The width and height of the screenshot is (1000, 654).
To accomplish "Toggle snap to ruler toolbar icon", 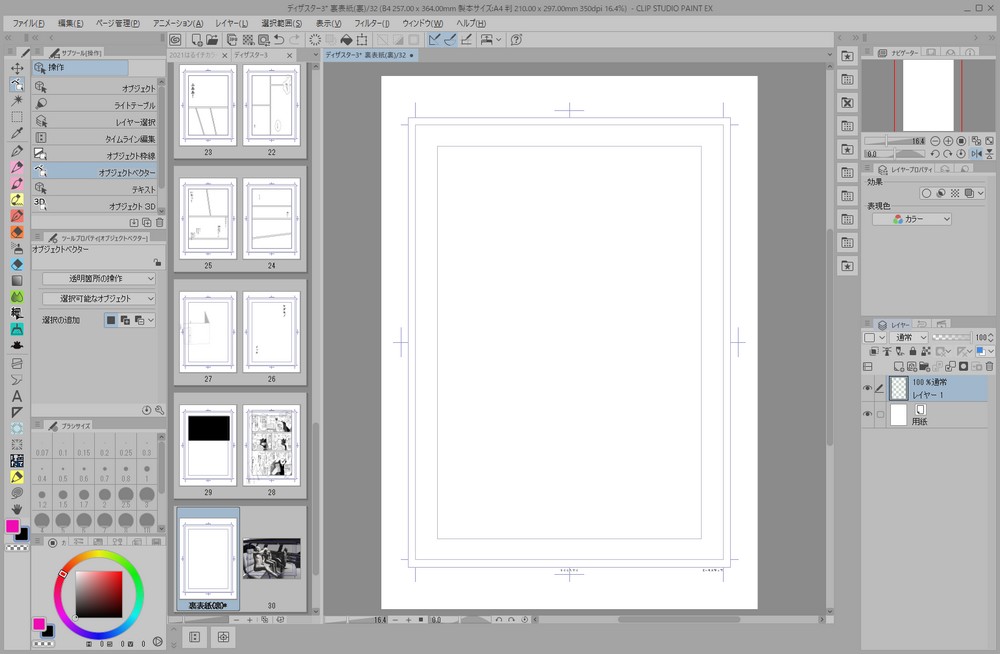I will pyautogui.click(x=434, y=40).
